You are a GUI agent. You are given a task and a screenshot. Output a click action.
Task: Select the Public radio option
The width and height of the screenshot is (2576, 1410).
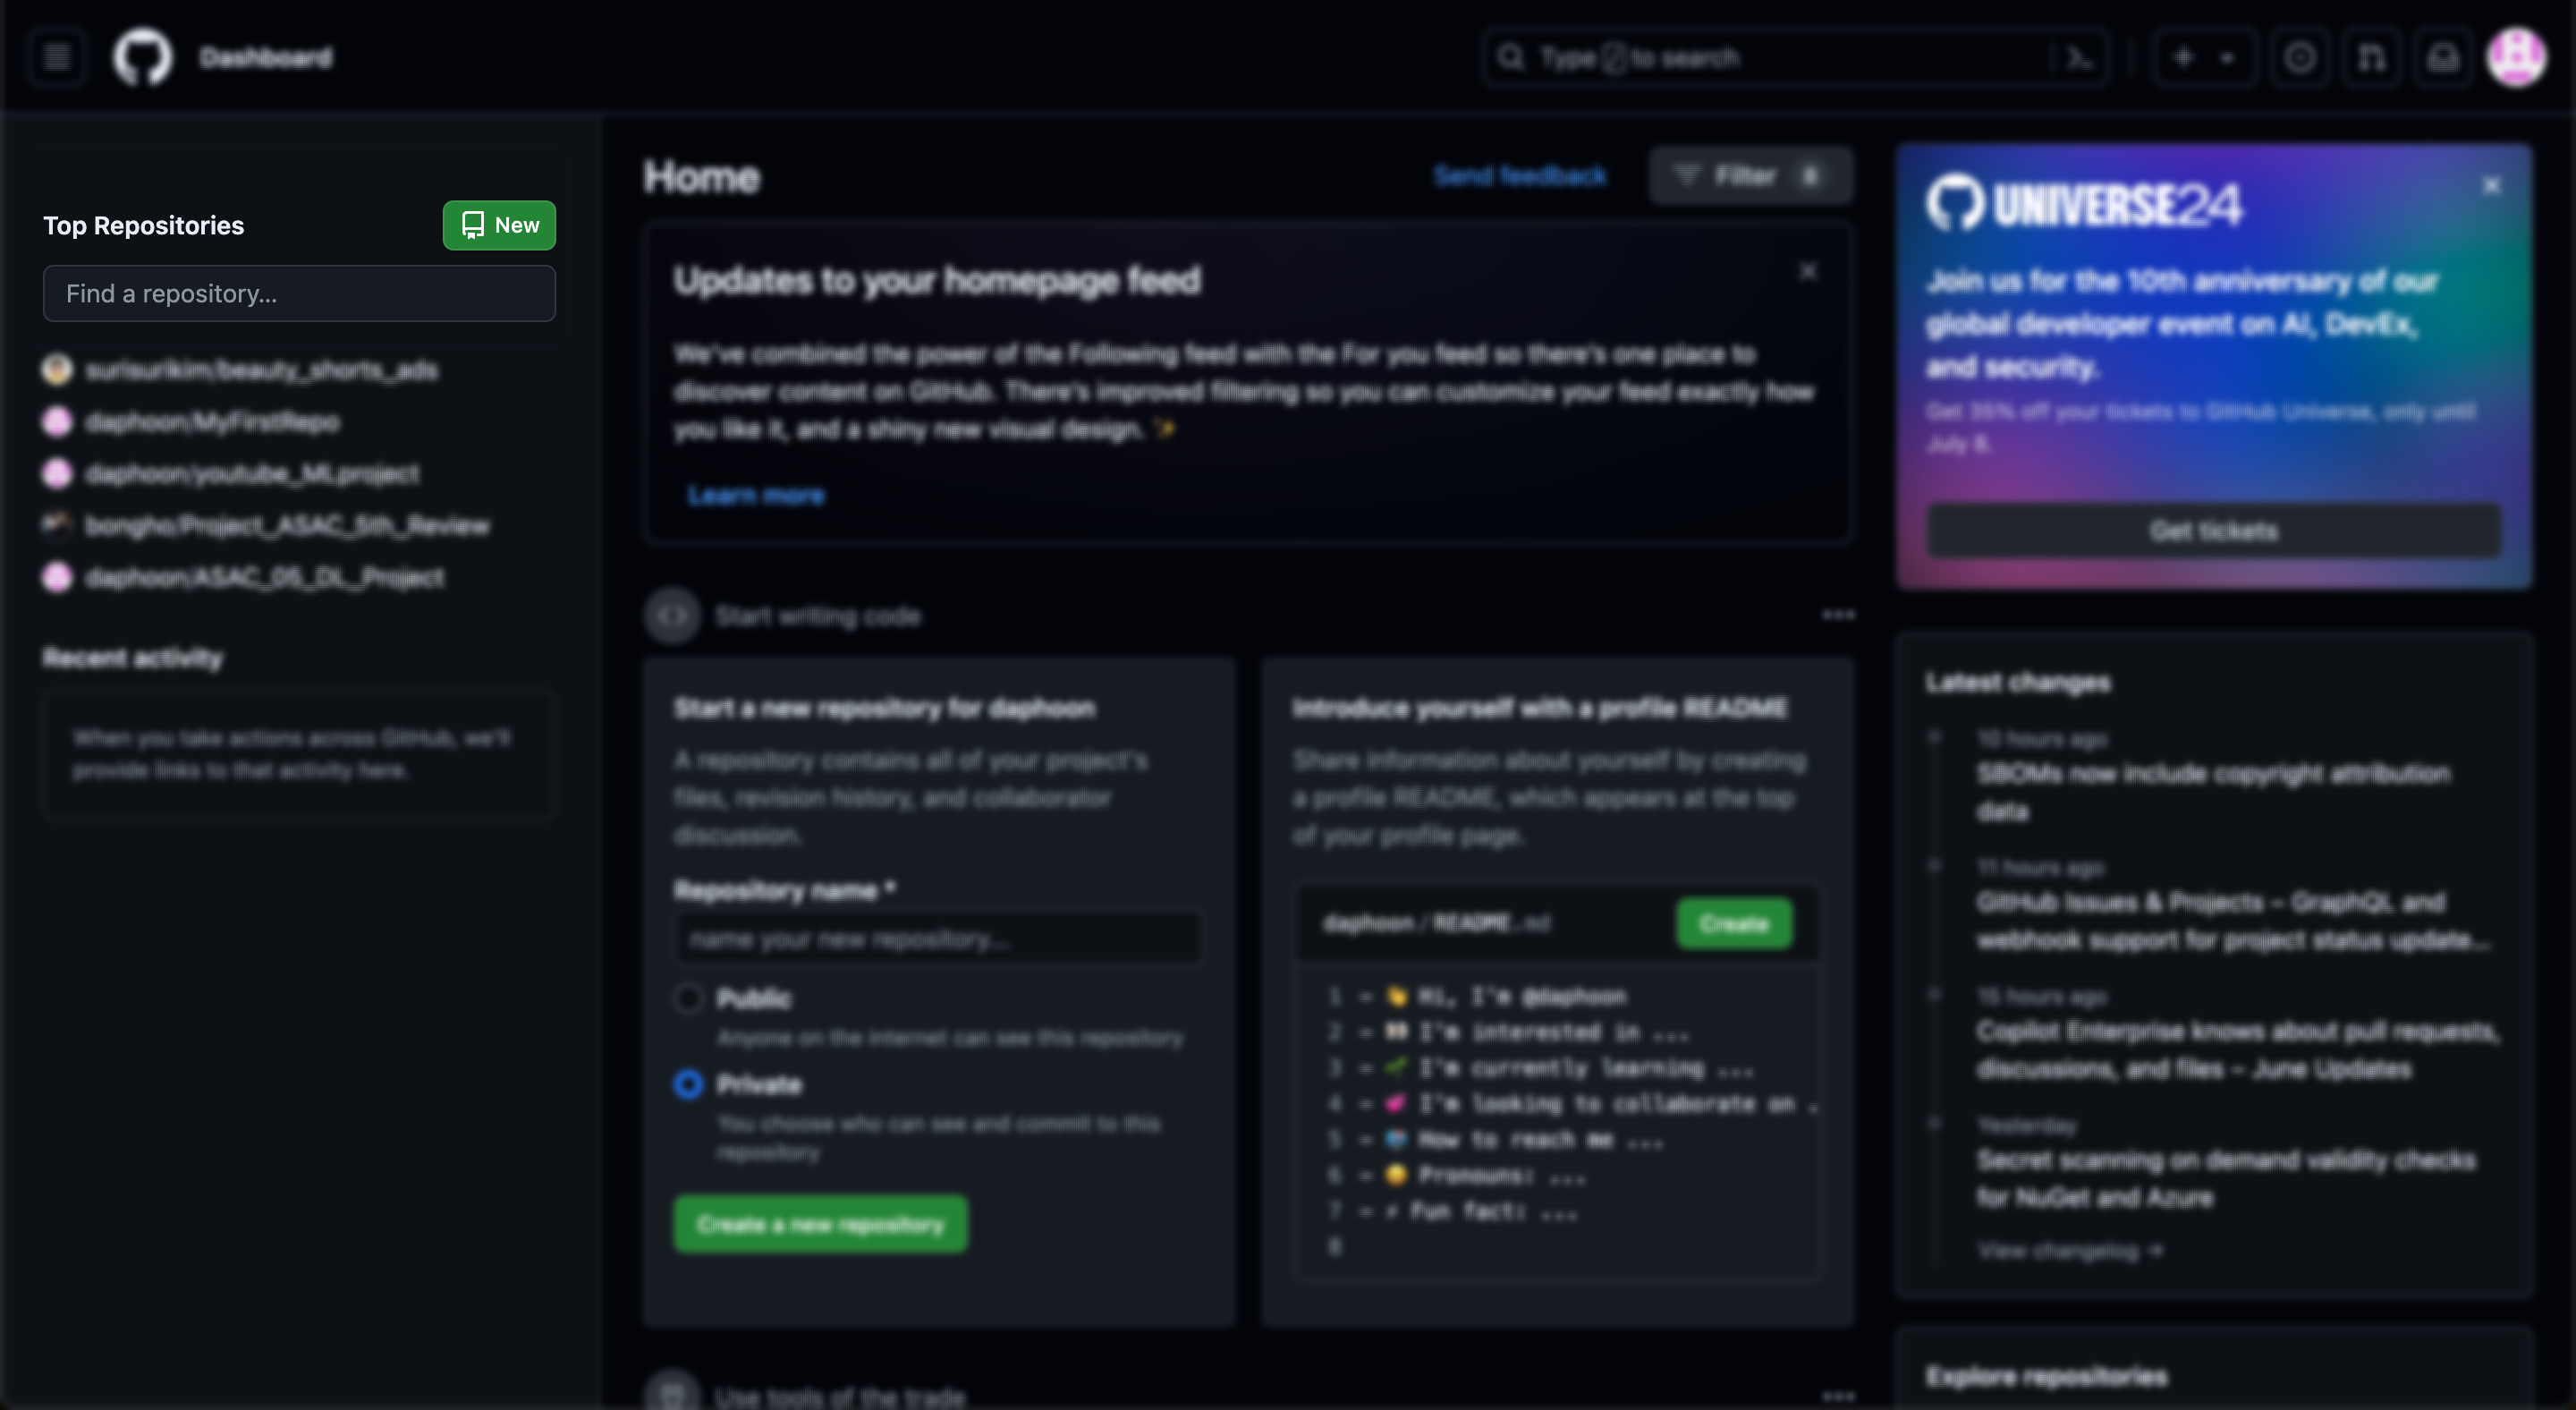pyautogui.click(x=688, y=998)
